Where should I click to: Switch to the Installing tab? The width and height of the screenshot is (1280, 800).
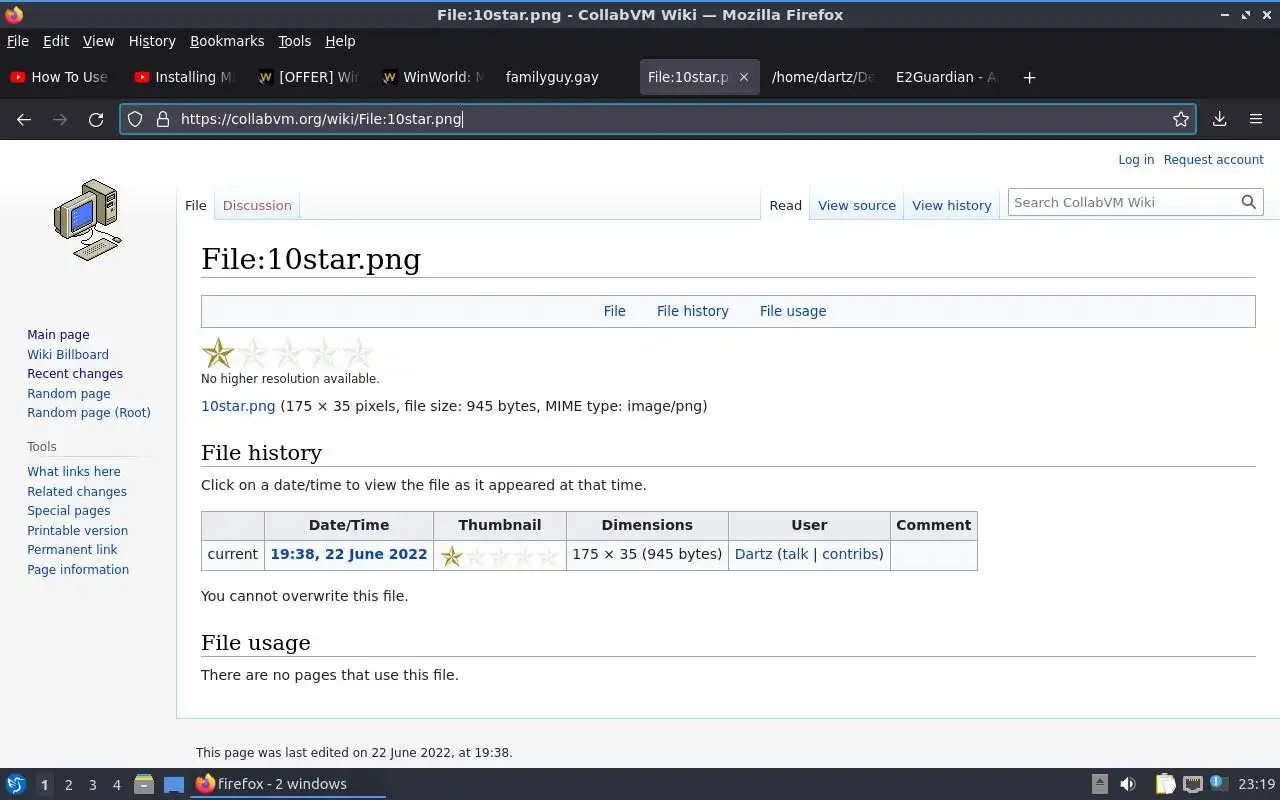[185, 77]
